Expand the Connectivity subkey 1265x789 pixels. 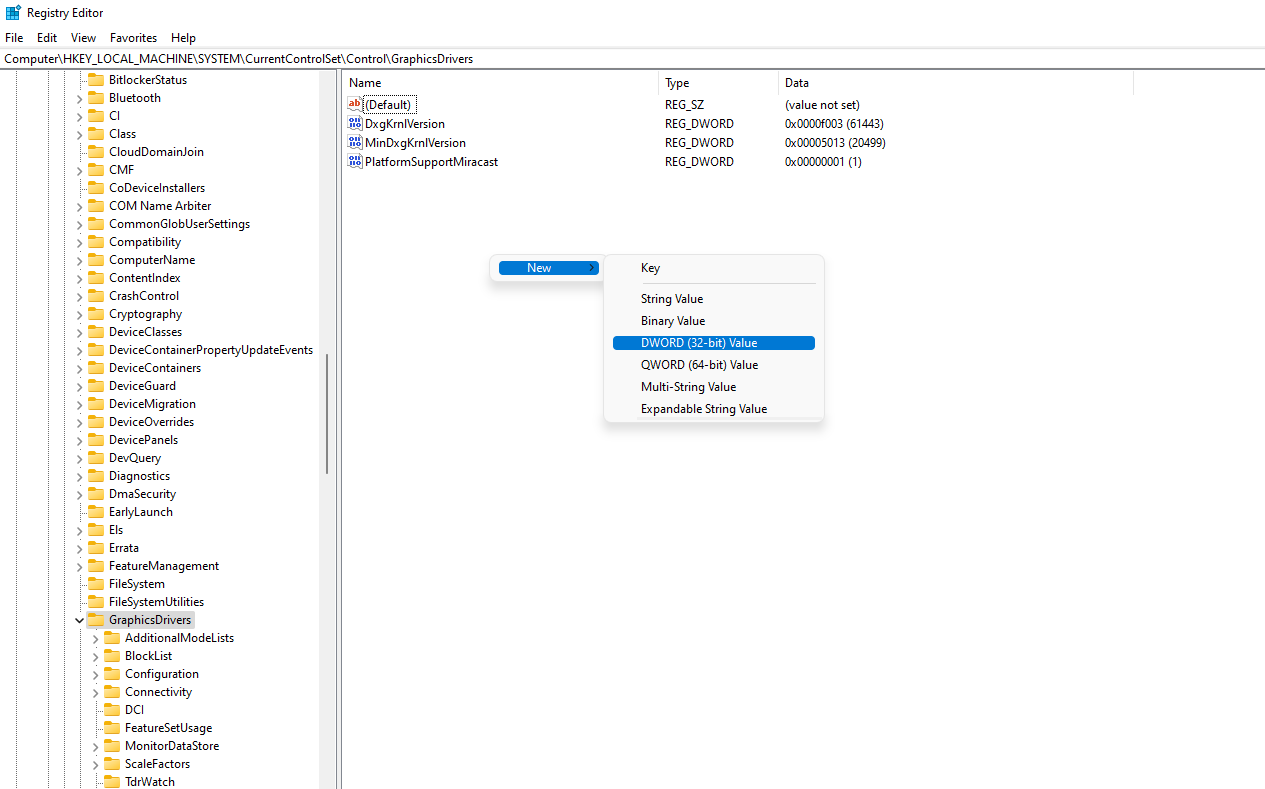95,692
